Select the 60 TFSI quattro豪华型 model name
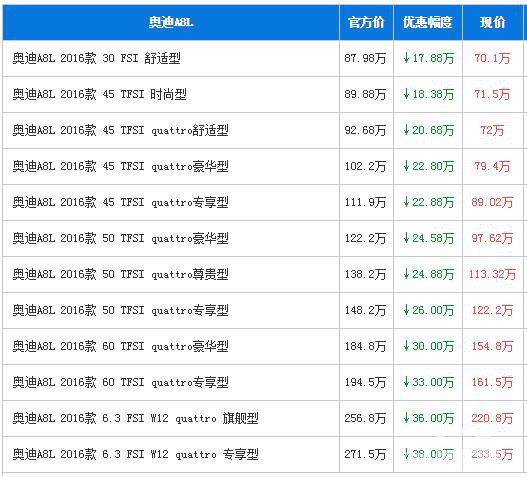The image size is (527, 477). pos(121,346)
